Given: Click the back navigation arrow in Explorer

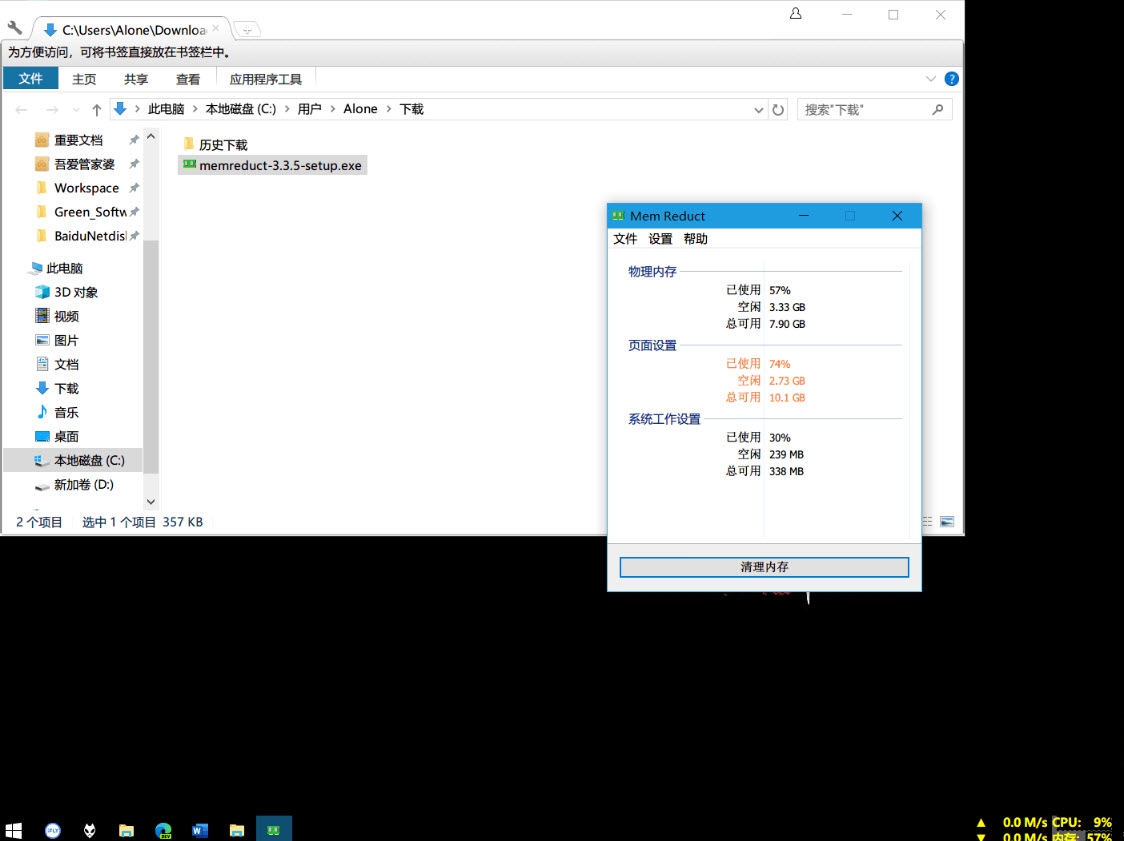Looking at the screenshot, I should pos(21,109).
